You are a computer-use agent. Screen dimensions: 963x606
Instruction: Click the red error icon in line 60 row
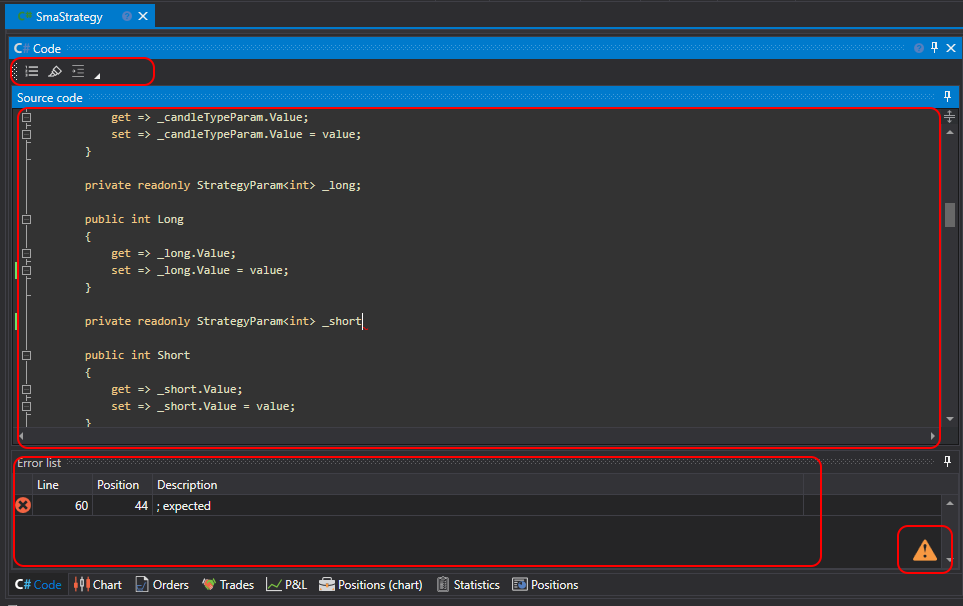pos(23,505)
